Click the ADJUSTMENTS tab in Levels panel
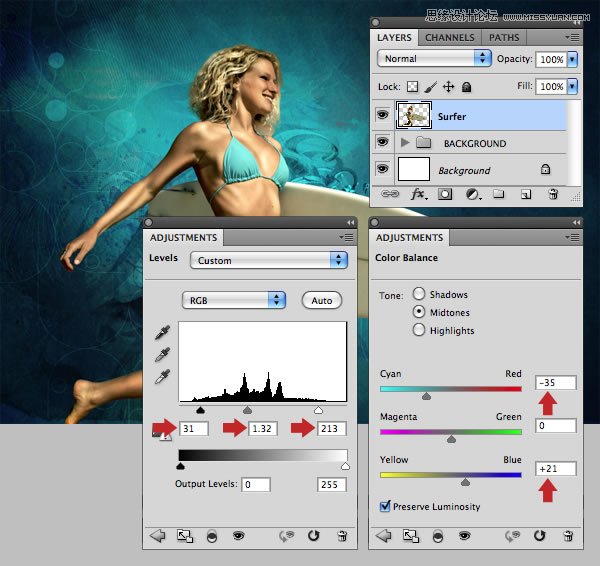 point(183,238)
